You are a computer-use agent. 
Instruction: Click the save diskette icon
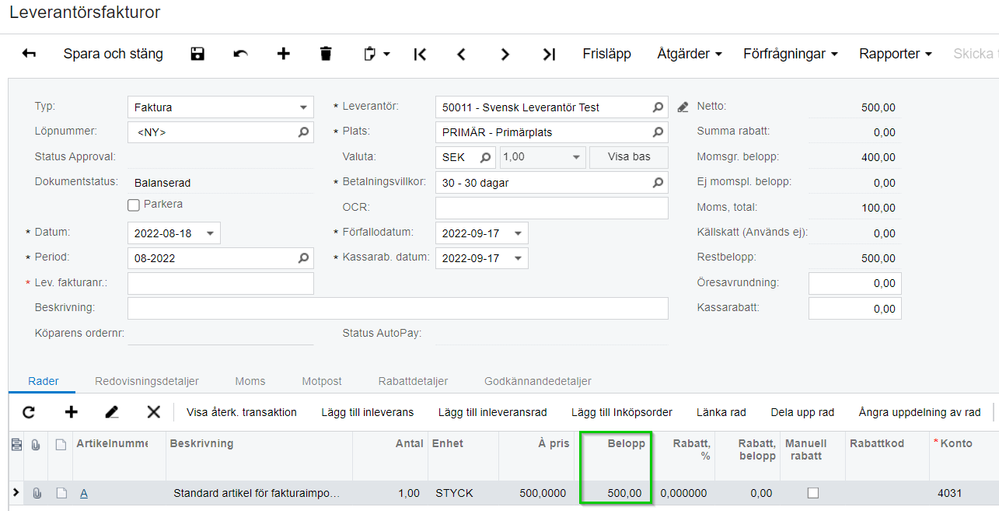coord(198,54)
